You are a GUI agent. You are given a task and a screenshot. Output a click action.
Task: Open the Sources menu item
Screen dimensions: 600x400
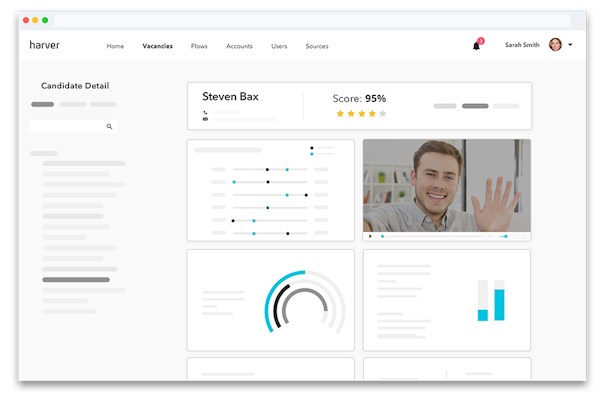point(317,46)
